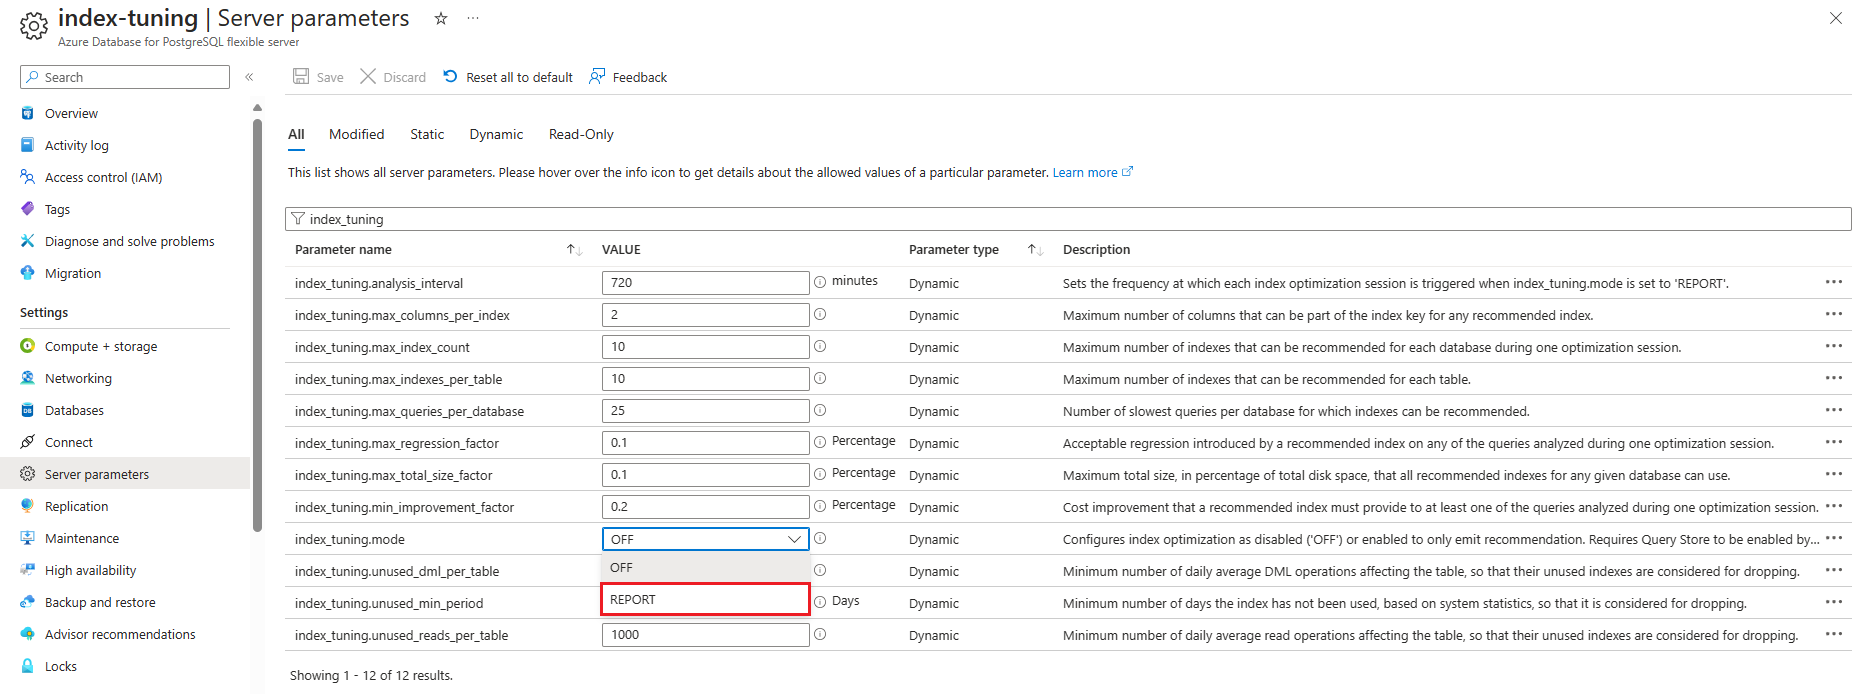The height and width of the screenshot is (694, 1868).
Task: Switch to the Modified tab
Action: [x=357, y=134]
